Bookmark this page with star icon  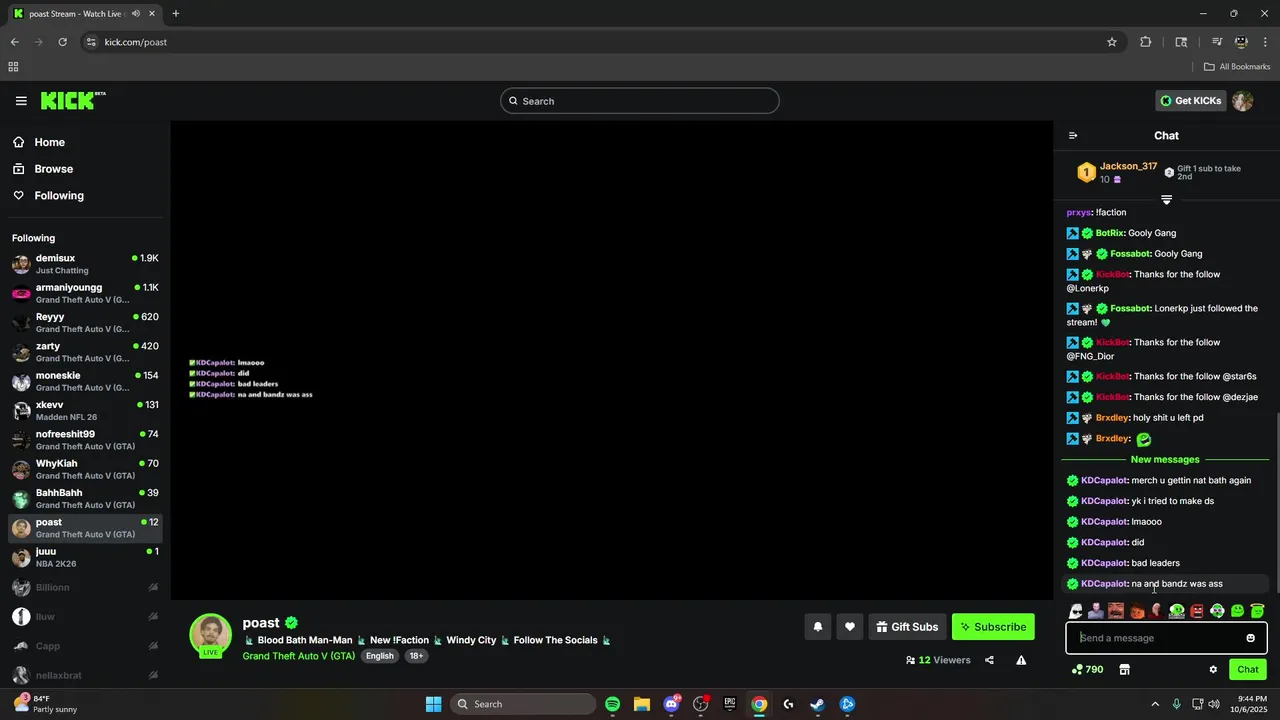coord(1111,42)
